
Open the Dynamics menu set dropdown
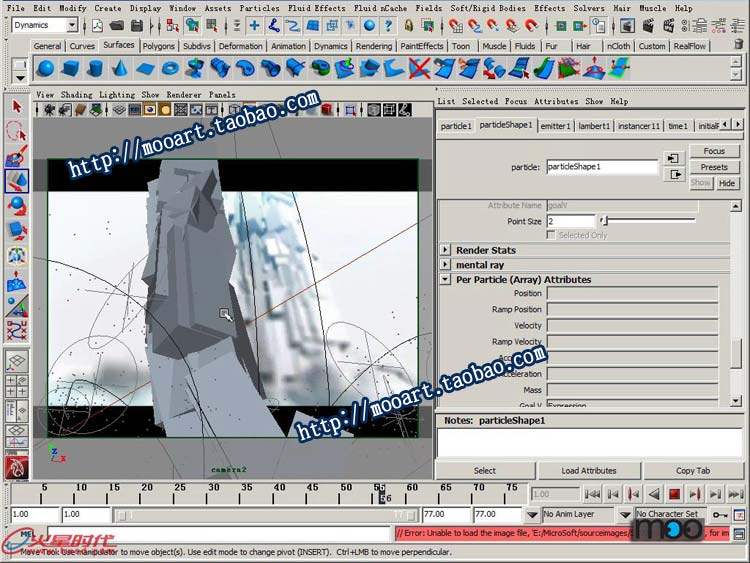tap(72, 25)
